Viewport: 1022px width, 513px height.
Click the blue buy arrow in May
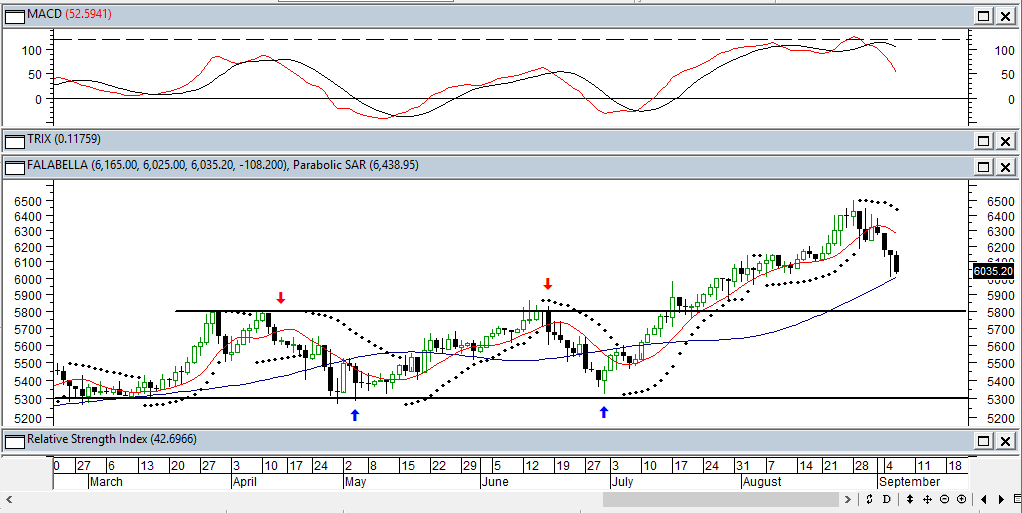click(354, 413)
